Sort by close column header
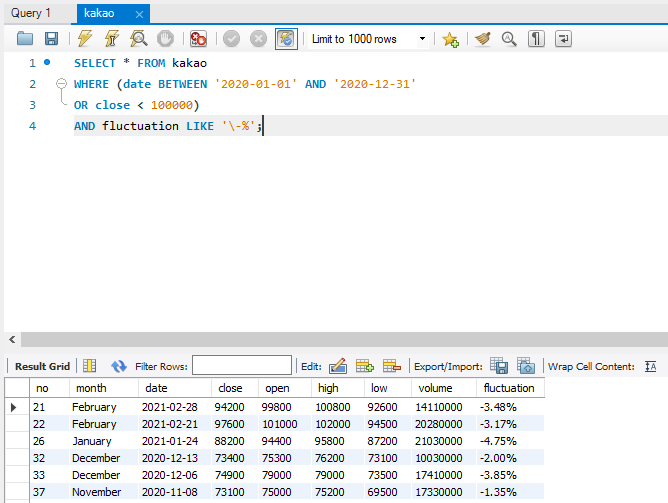The height and width of the screenshot is (503, 668). coord(235,388)
